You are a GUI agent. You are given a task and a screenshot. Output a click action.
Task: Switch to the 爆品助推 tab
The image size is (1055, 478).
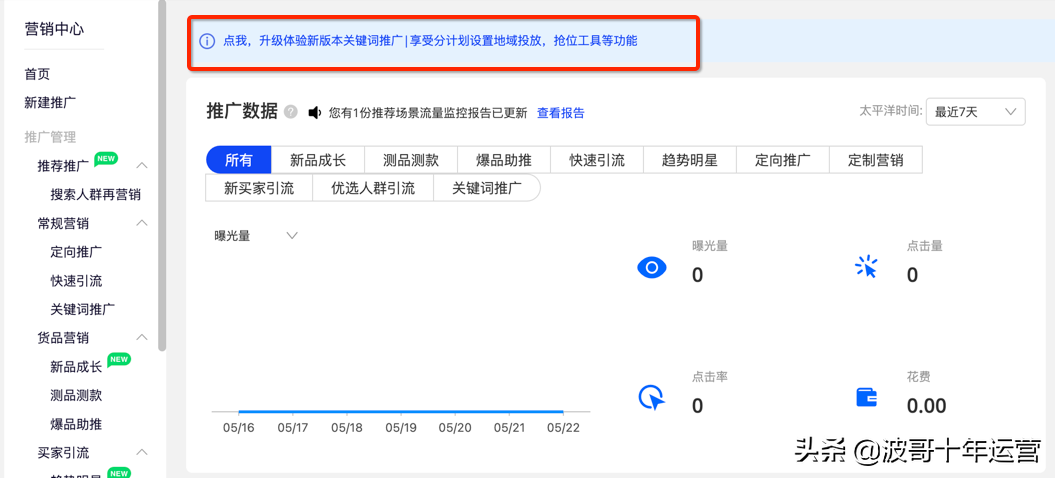click(503, 160)
